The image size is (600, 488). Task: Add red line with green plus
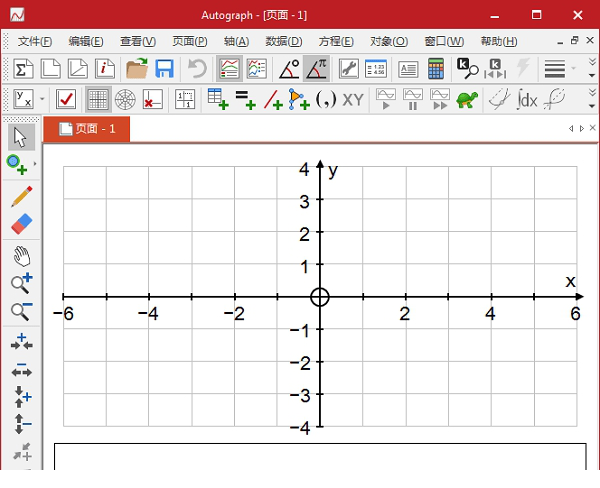(273, 100)
